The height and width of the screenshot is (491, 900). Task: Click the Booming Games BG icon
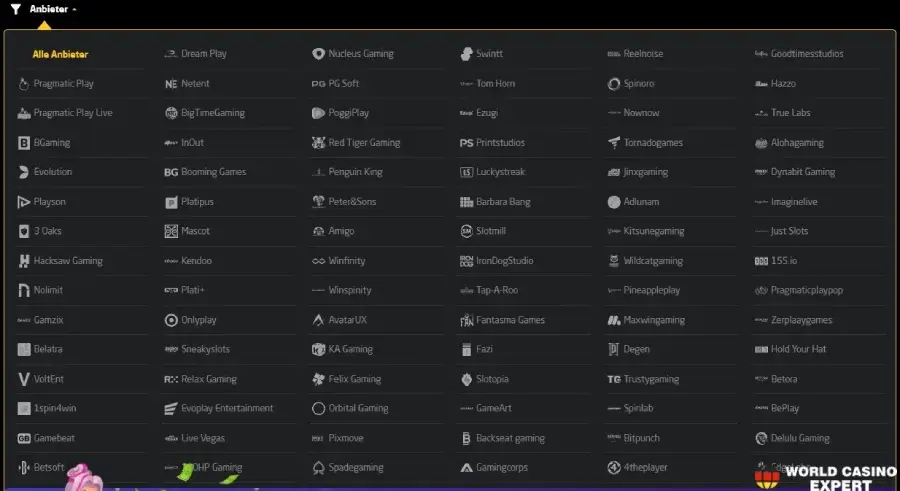click(x=171, y=172)
